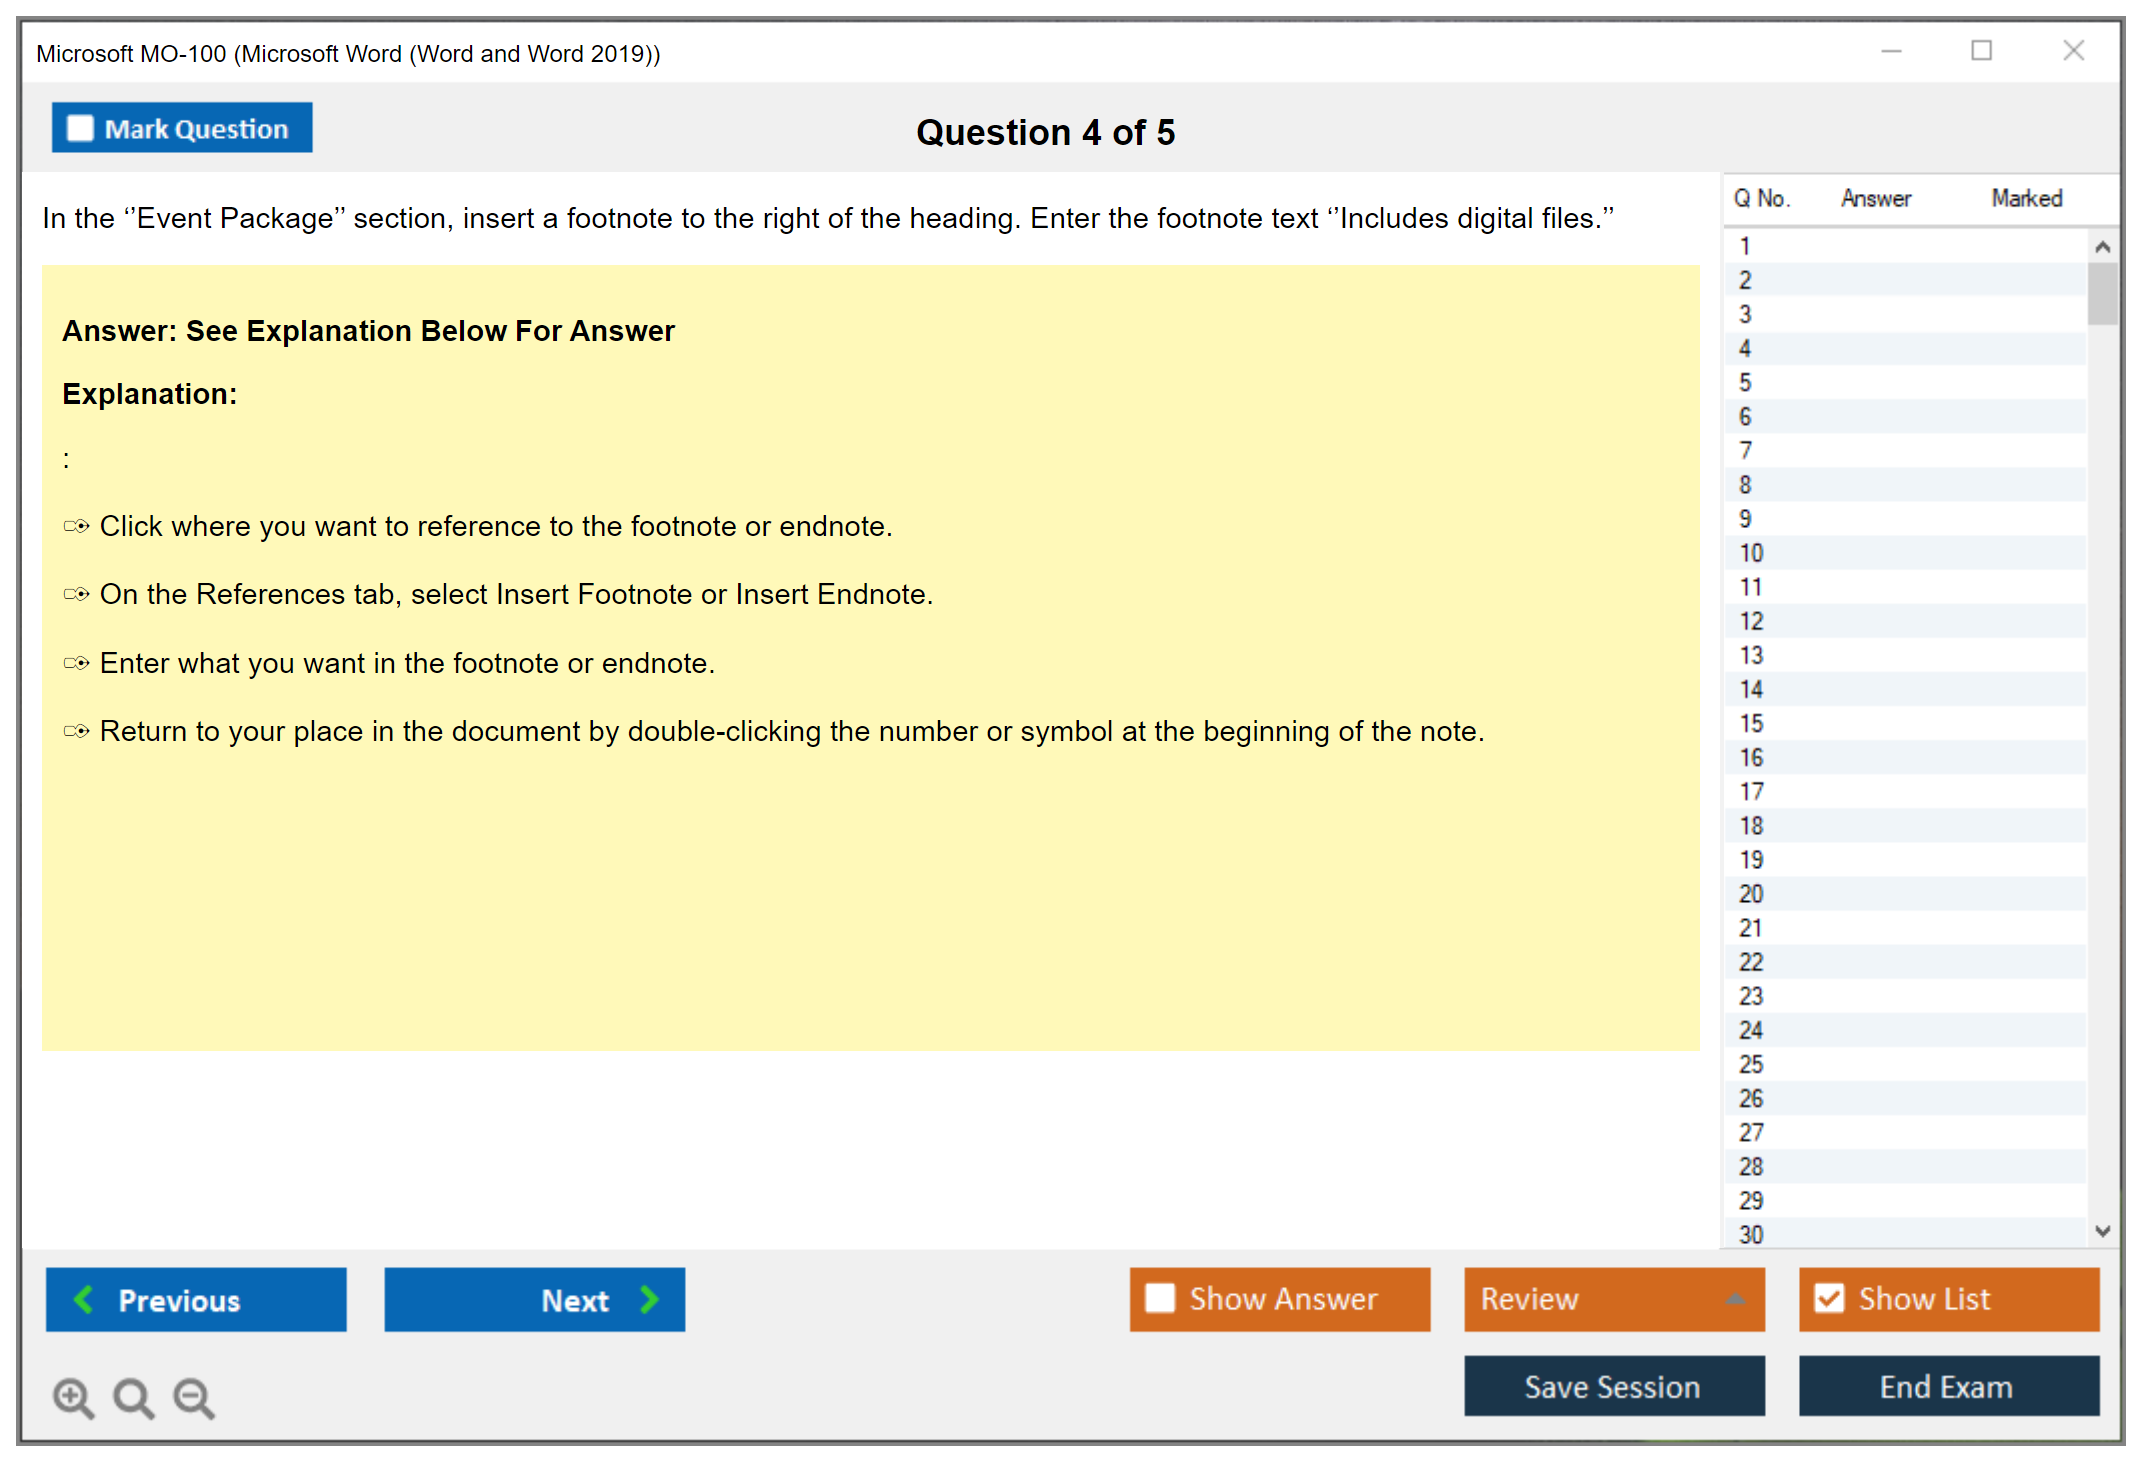Click the reset zoom magnifier icon

(x=133, y=1397)
